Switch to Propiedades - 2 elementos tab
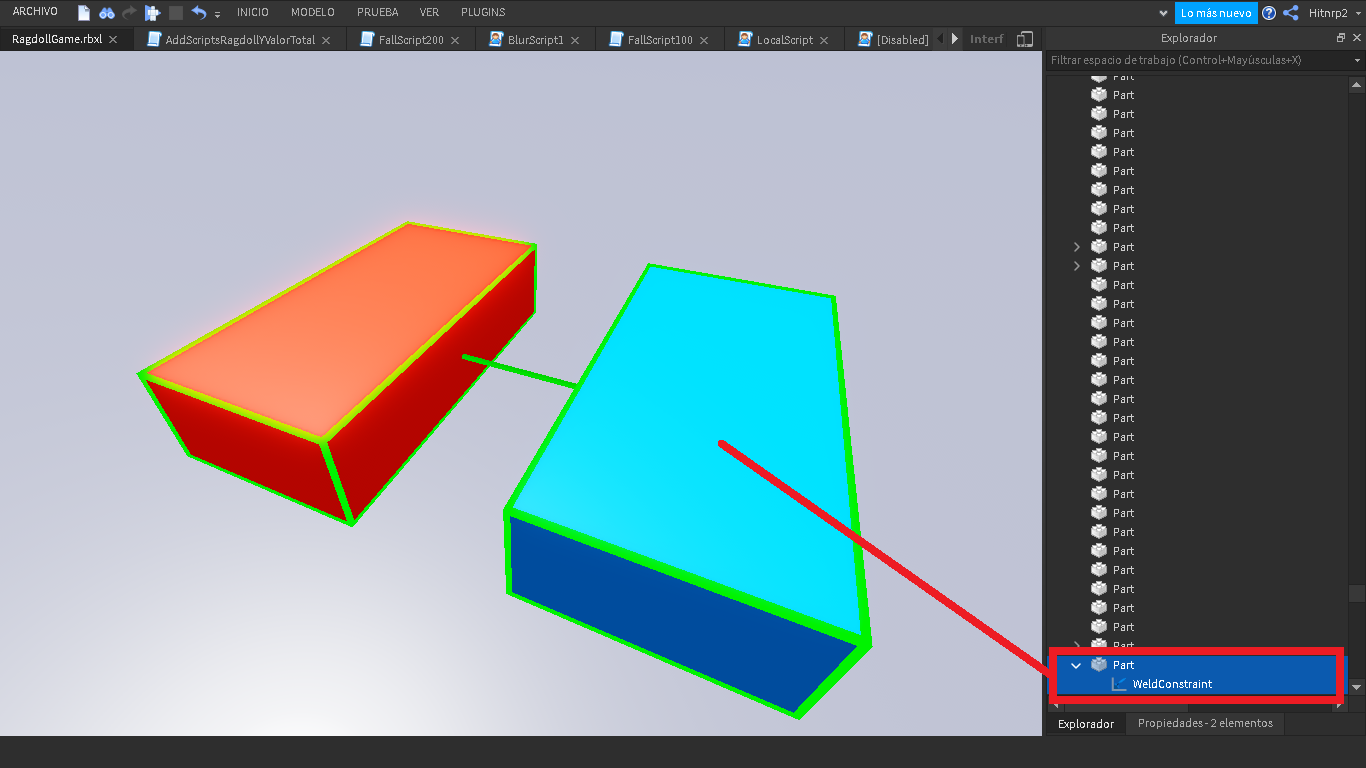Image resolution: width=1366 pixels, height=768 pixels. coord(1205,723)
